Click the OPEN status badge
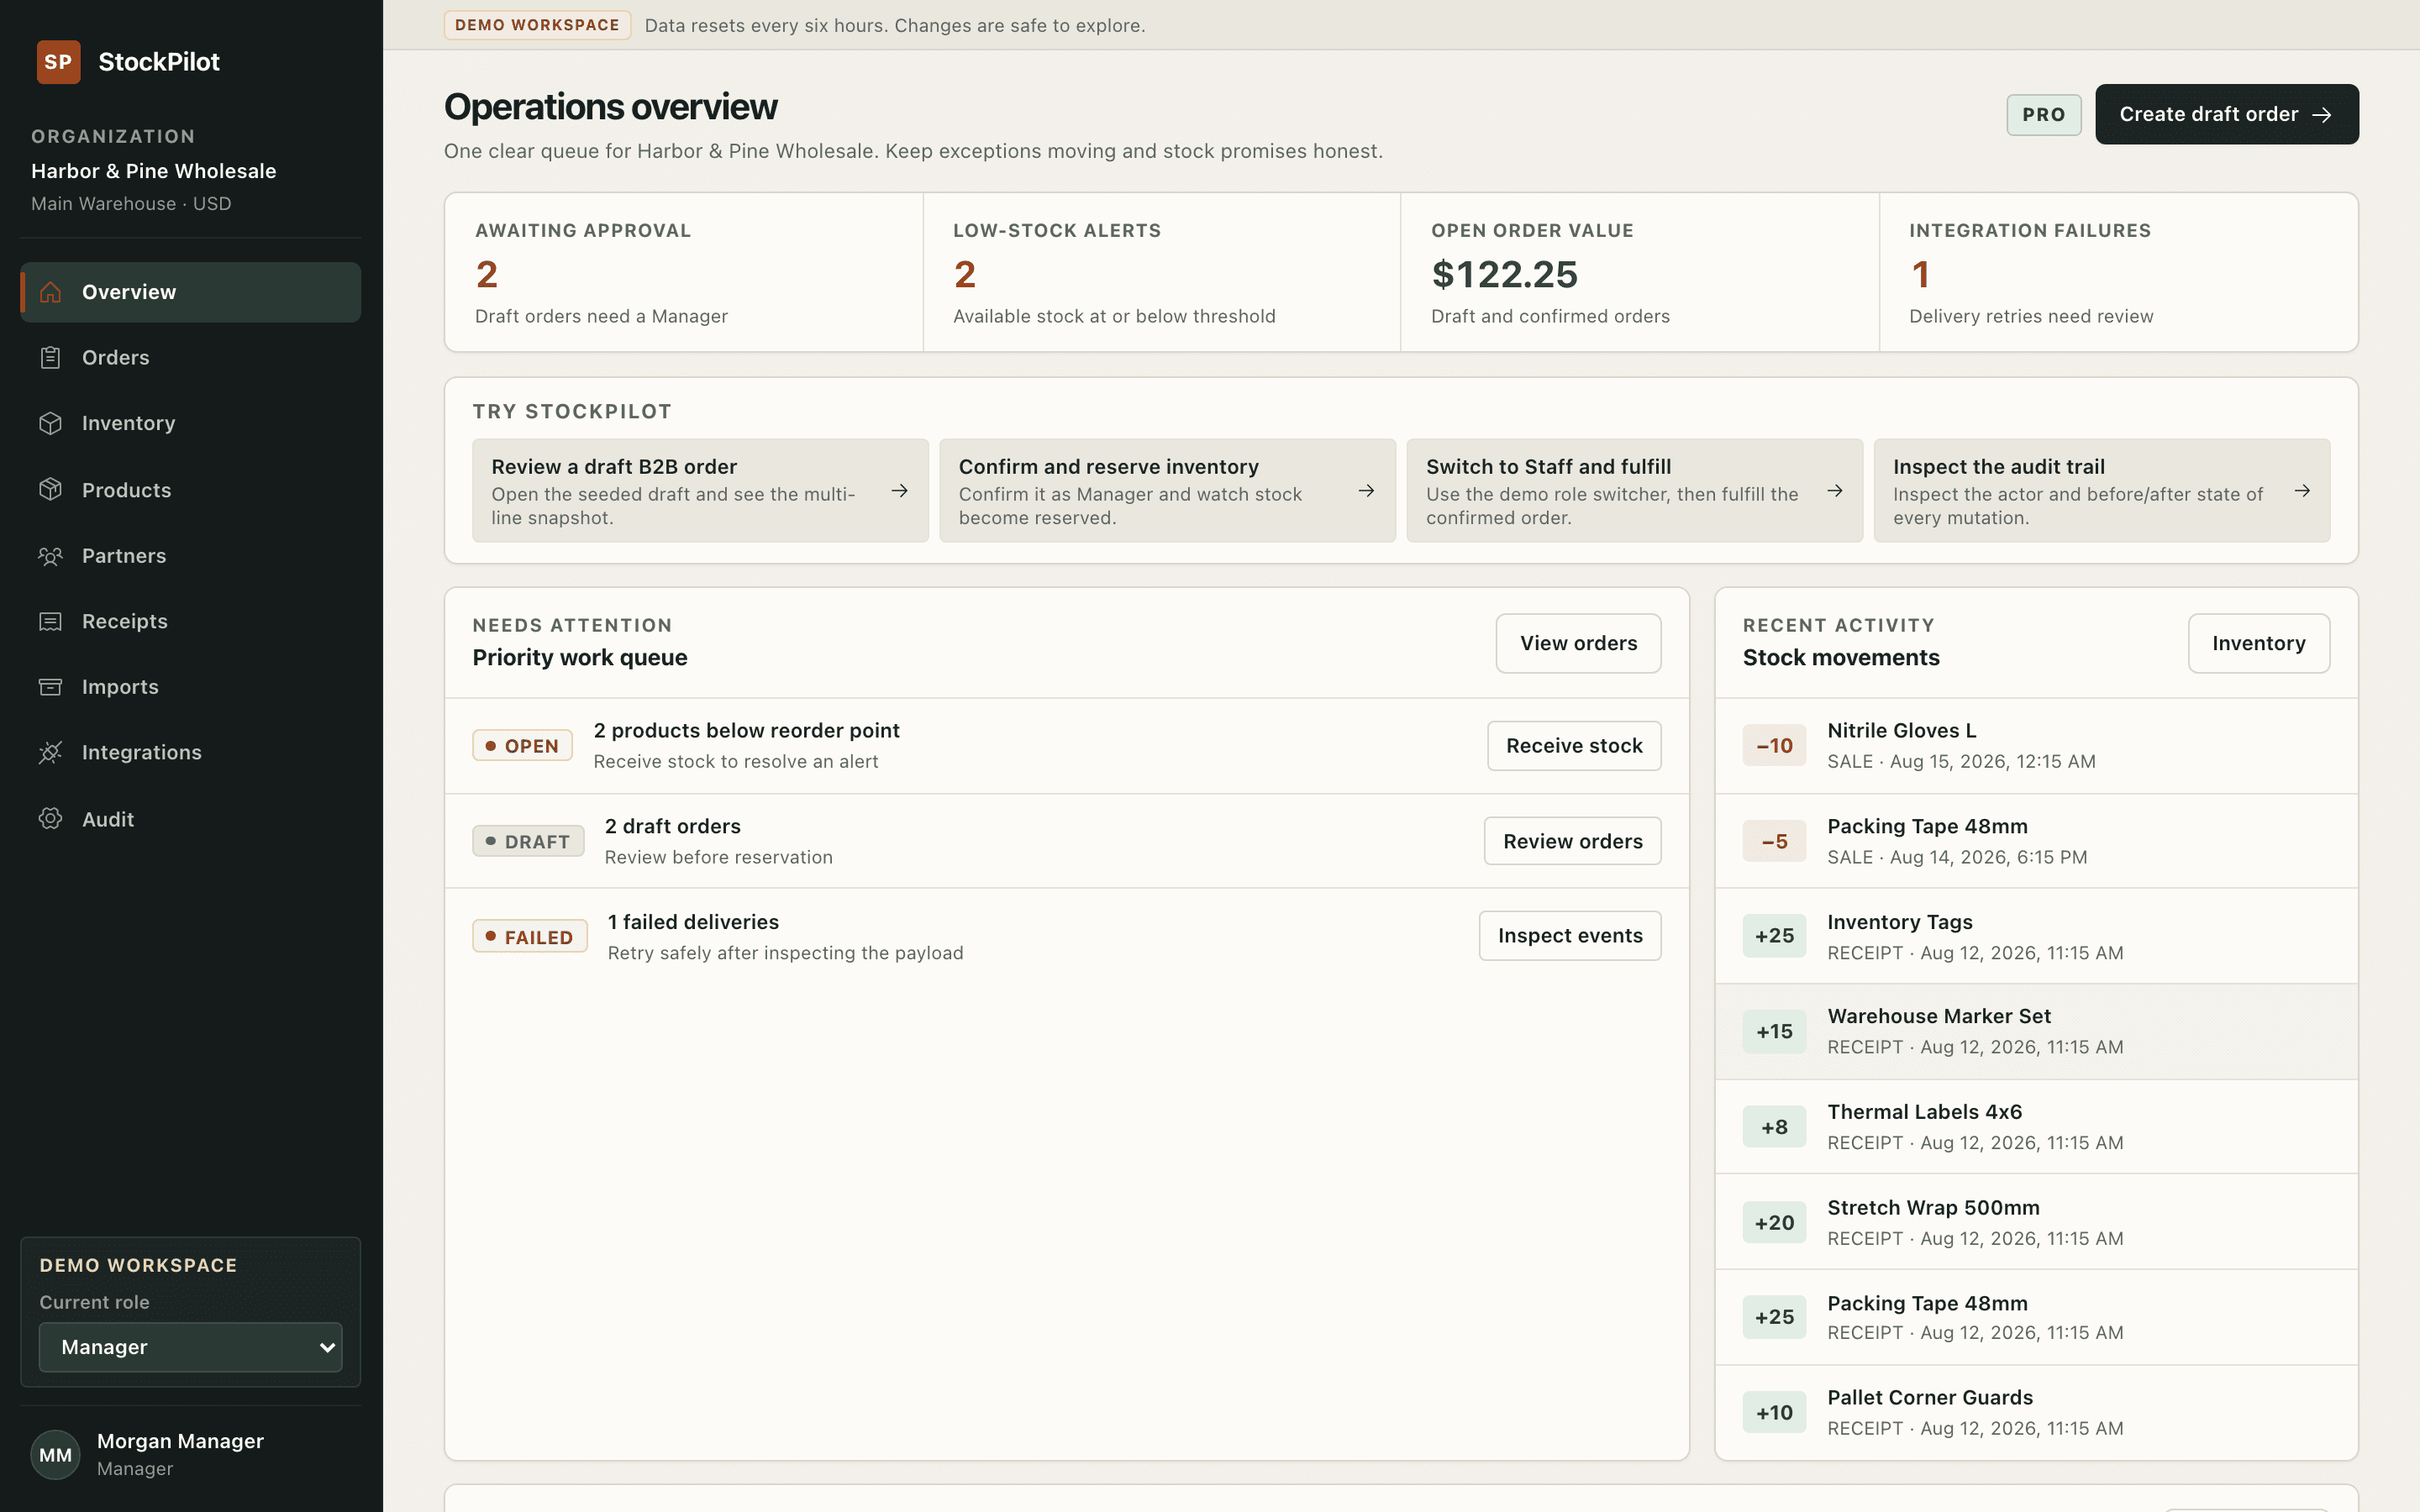 (522, 746)
